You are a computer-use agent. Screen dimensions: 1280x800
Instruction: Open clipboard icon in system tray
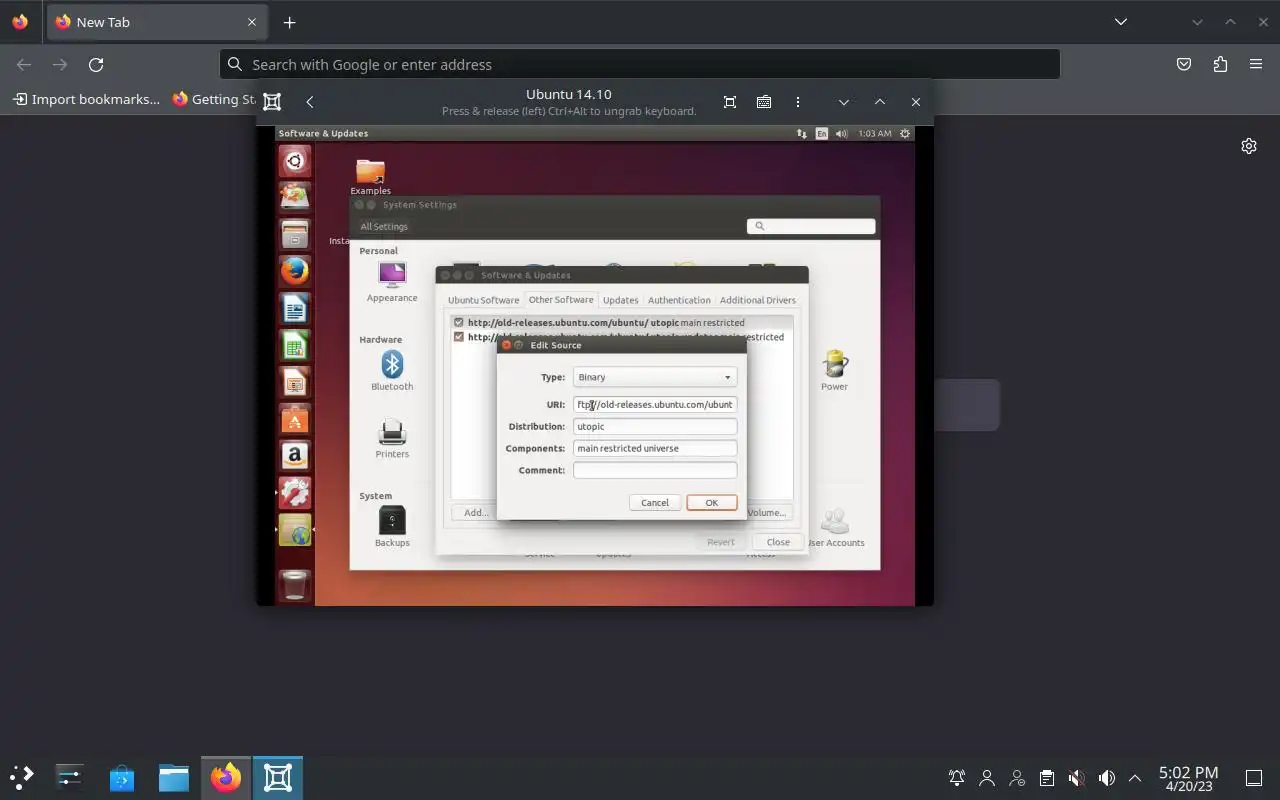coord(1046,778)
